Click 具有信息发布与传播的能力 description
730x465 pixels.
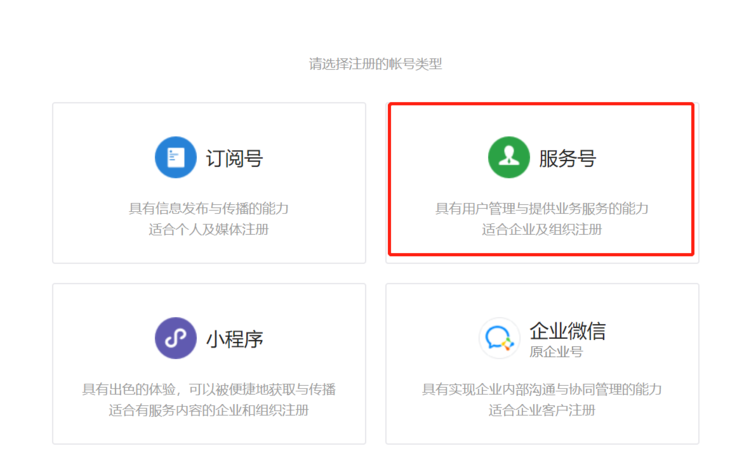pos(209,209)
